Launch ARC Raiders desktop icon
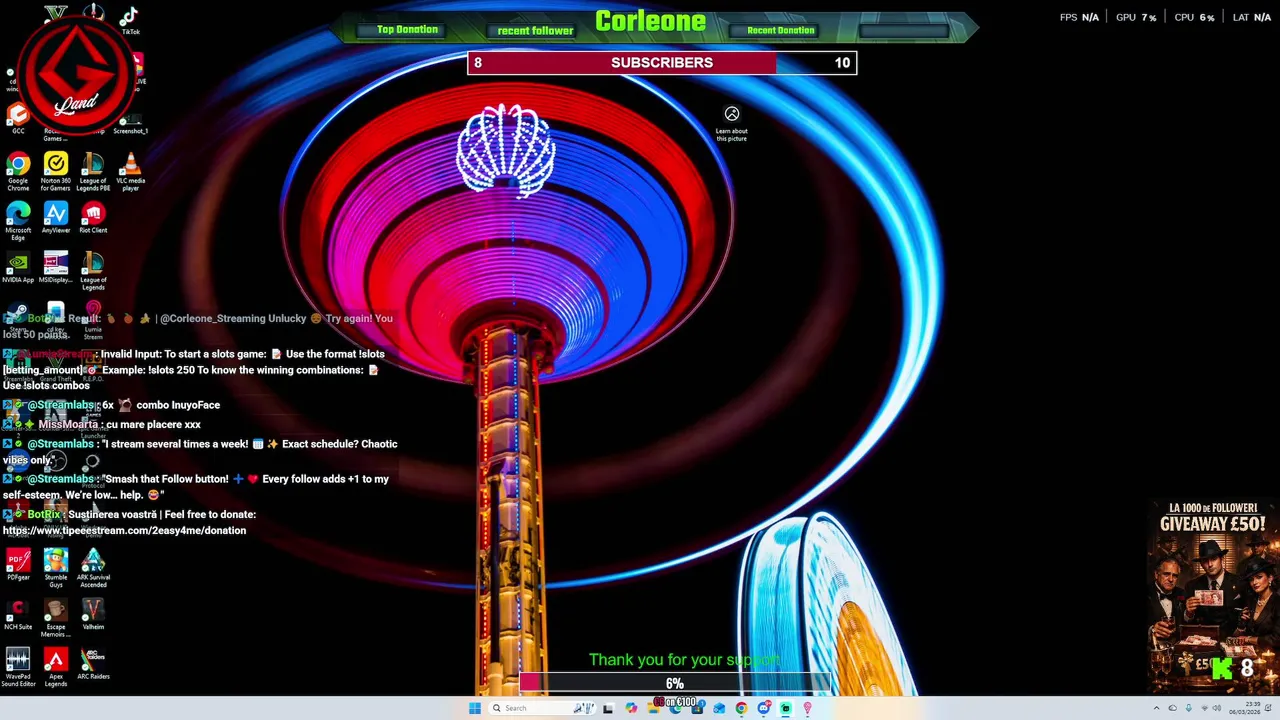 (x=93, y=665)
